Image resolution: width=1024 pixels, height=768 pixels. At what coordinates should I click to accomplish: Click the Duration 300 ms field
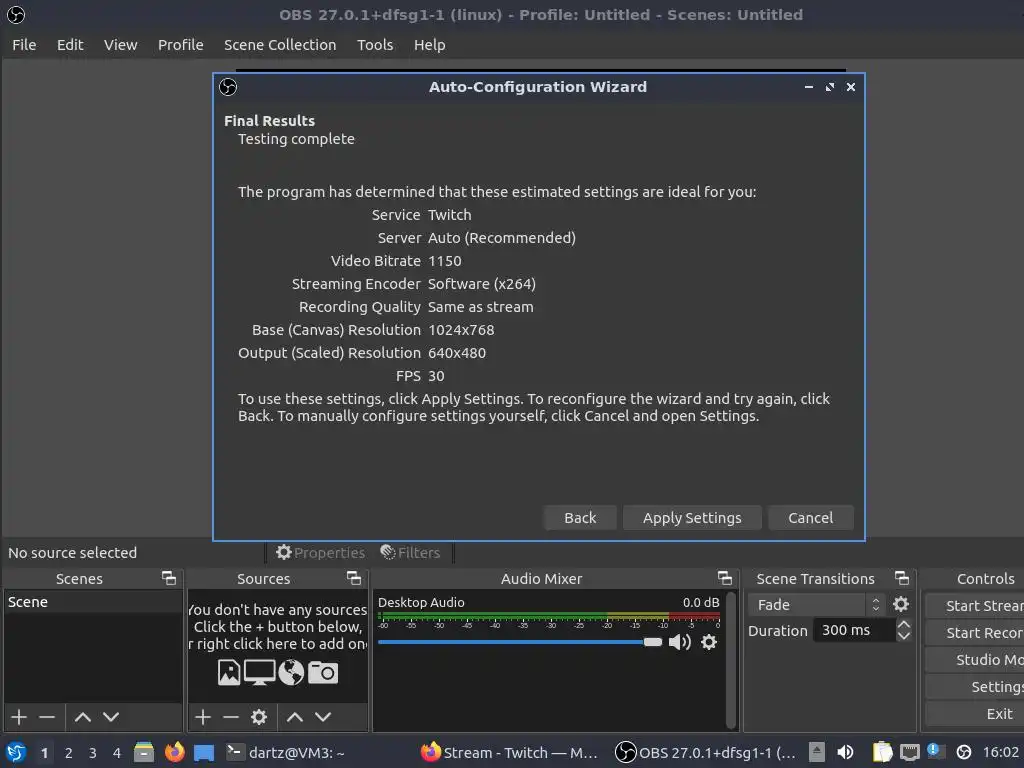click(x=854, y=630)
